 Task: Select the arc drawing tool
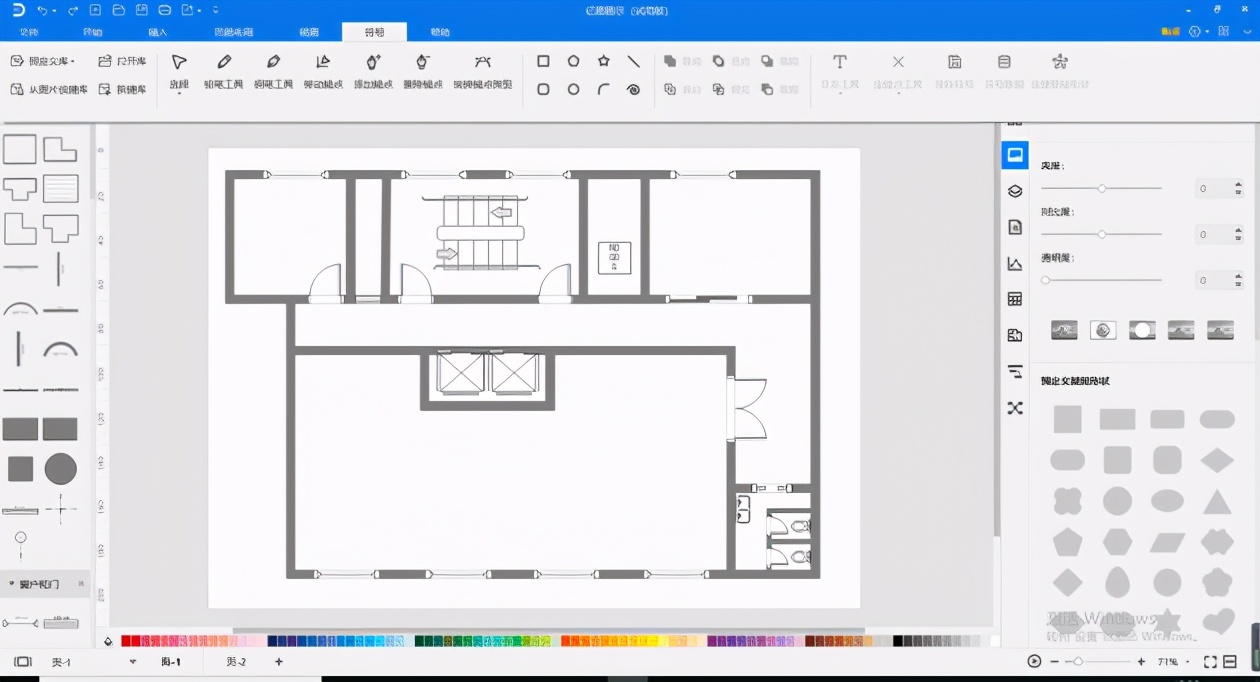coord(604,89)
